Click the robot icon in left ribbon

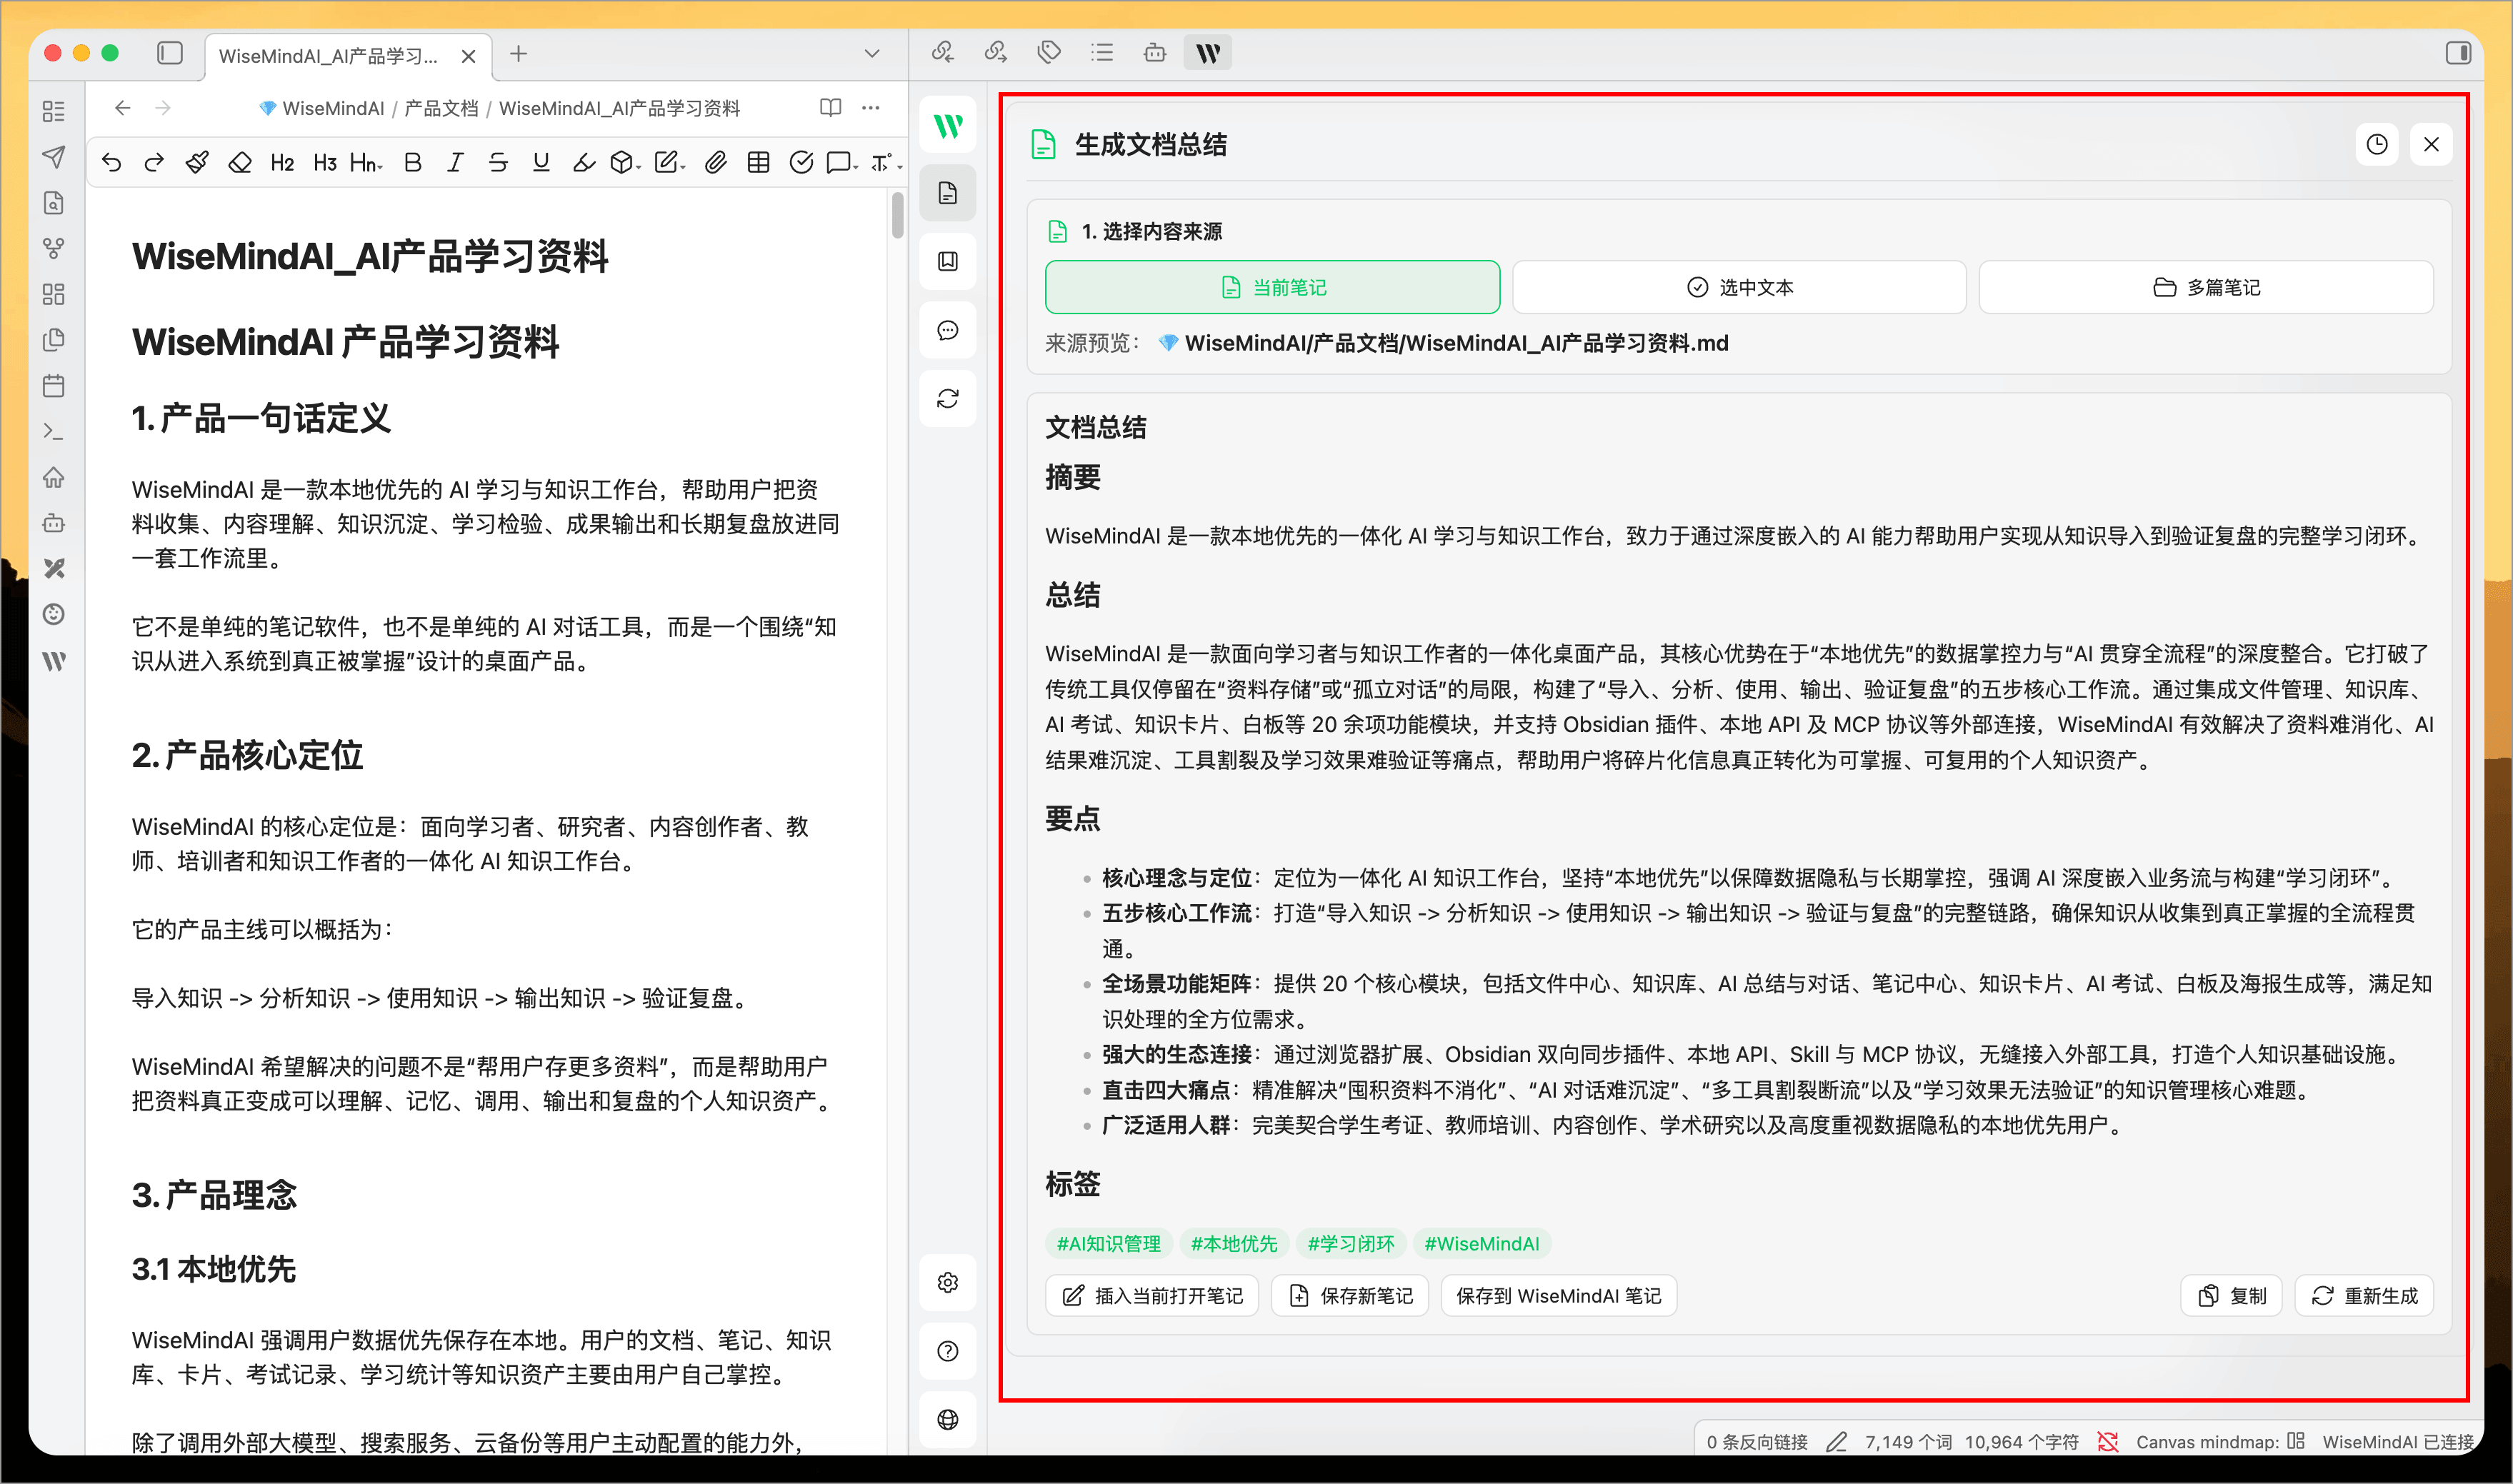click(x=54, y=522)
